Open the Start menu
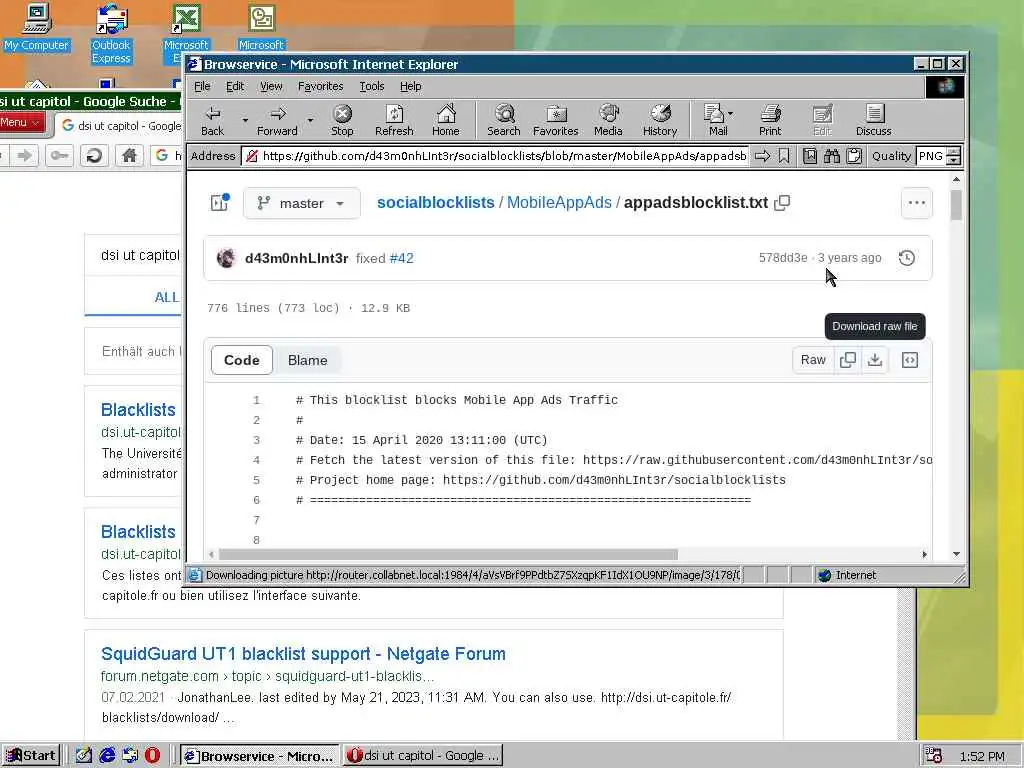This screenshot has width=1024, height=768. (31, 756)
